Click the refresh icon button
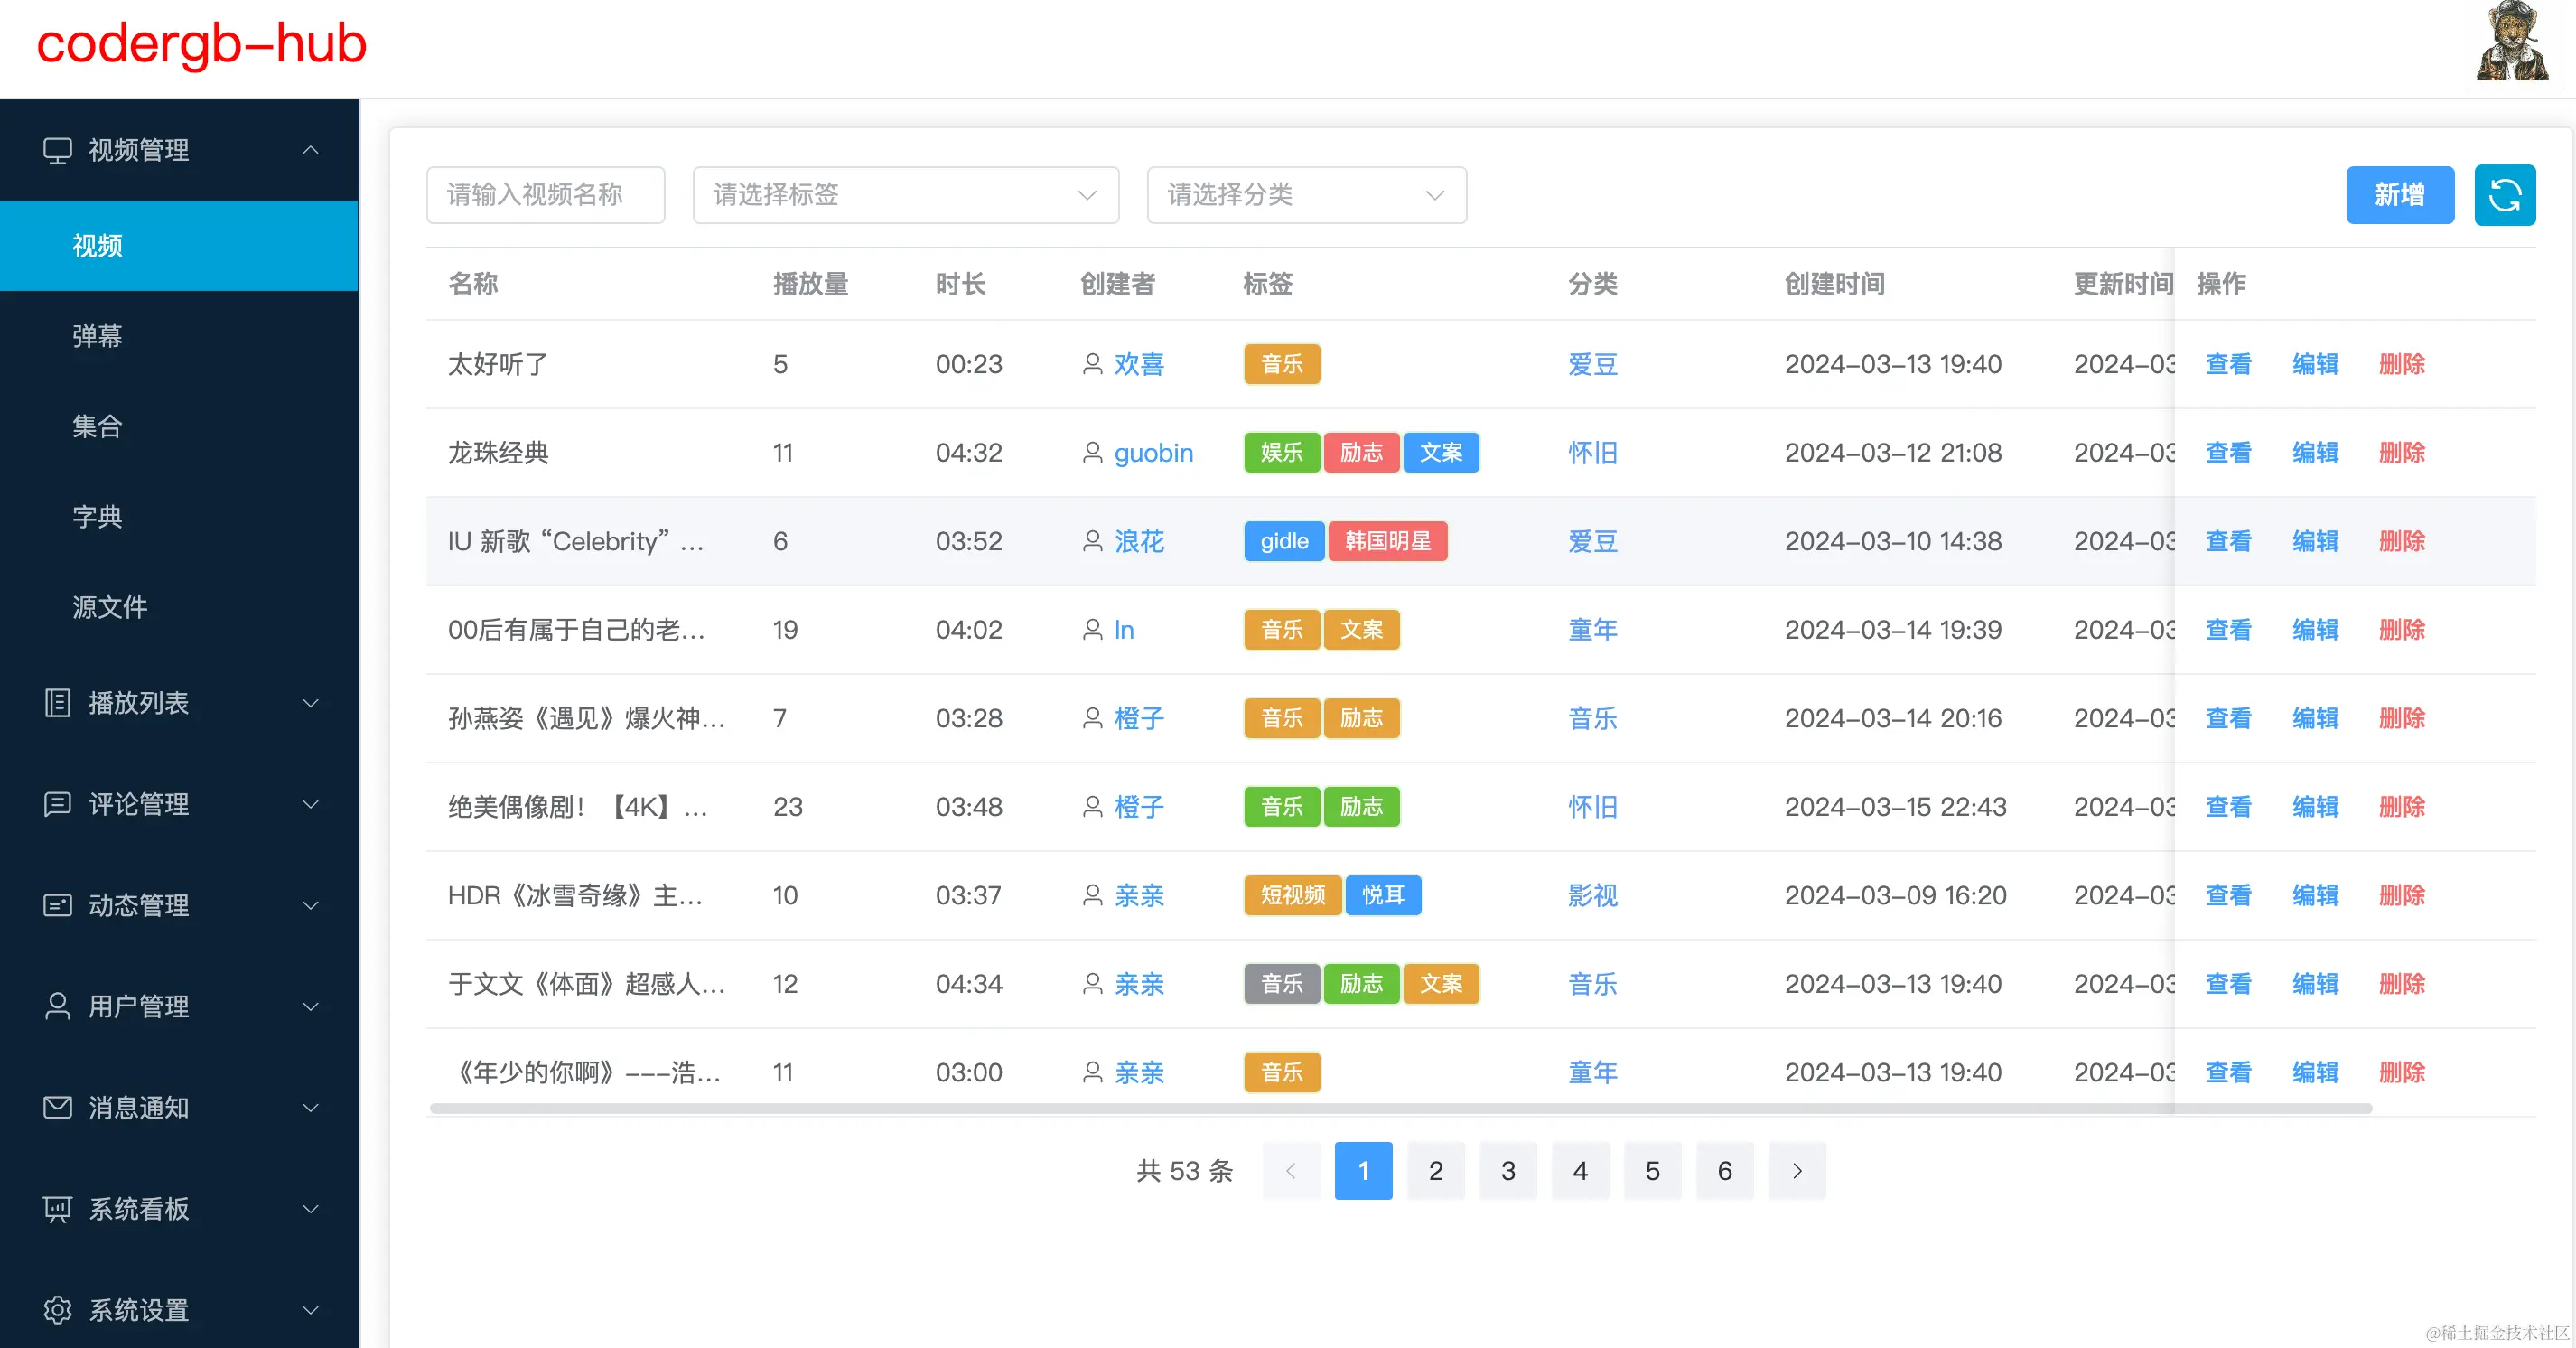The width and height of the screenshot is (2576, 1348). point(2504,195)
